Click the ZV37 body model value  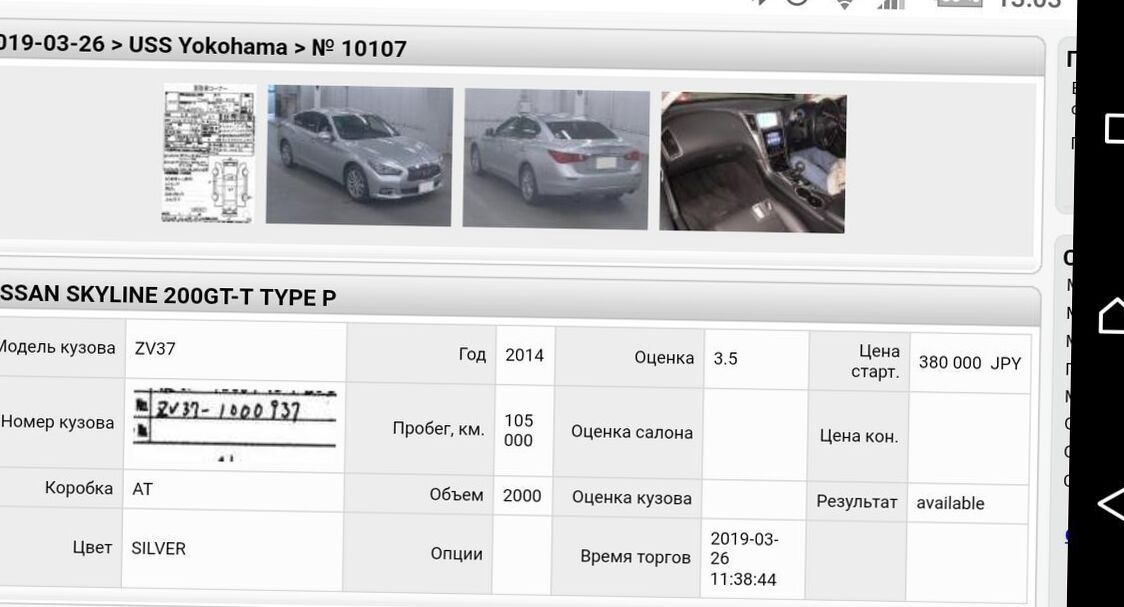click(x=155, y=349)
